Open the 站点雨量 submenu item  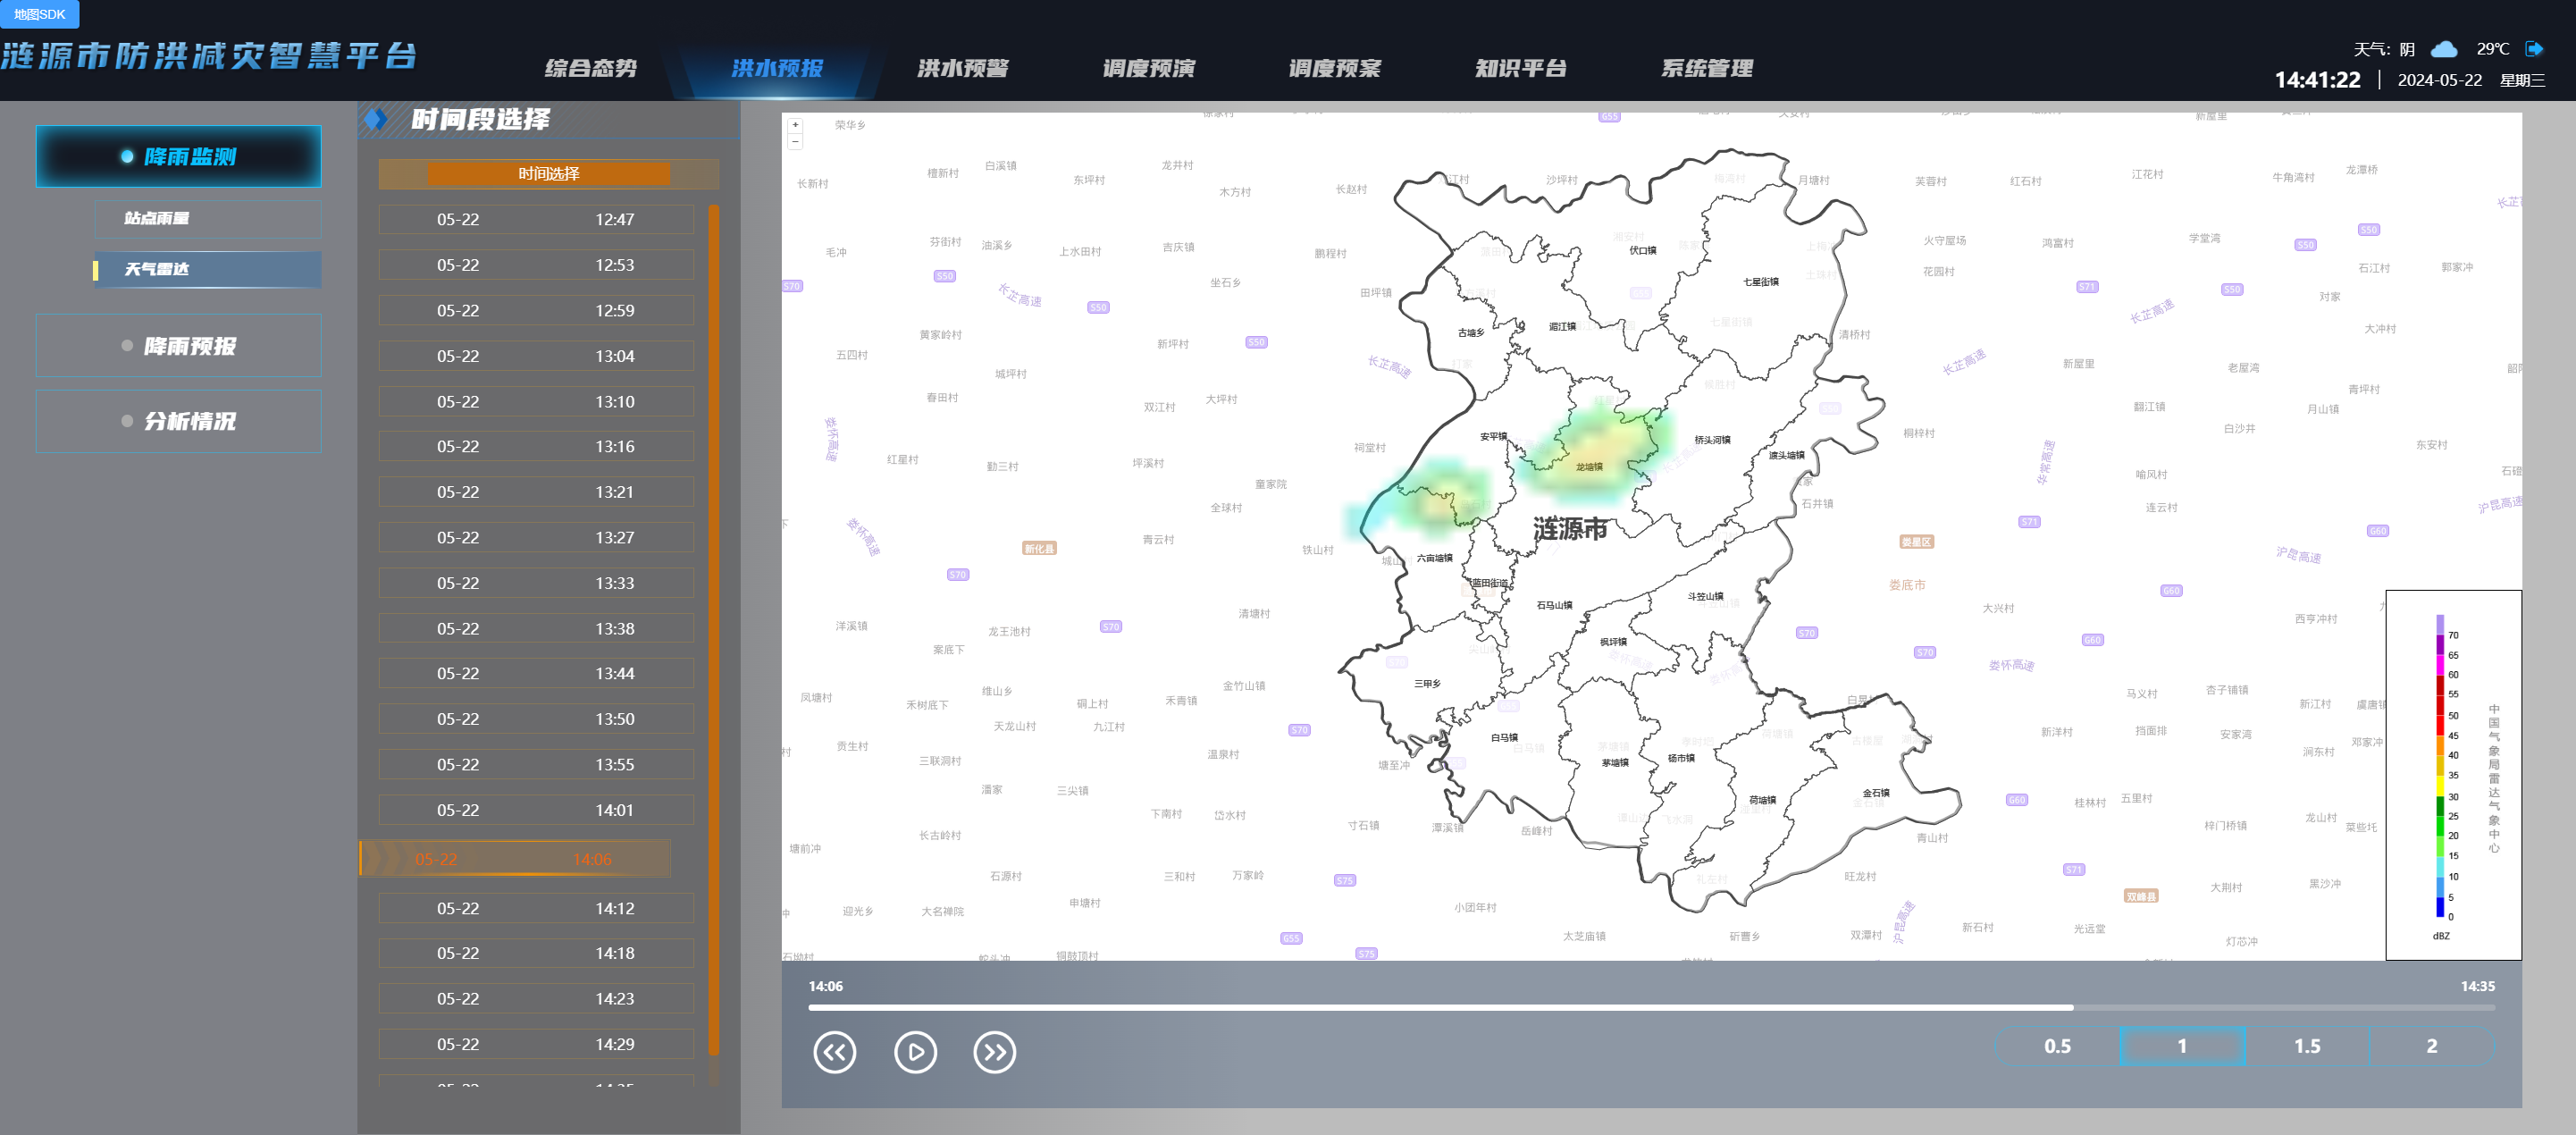pyautogui.click(x=208, y=218)
